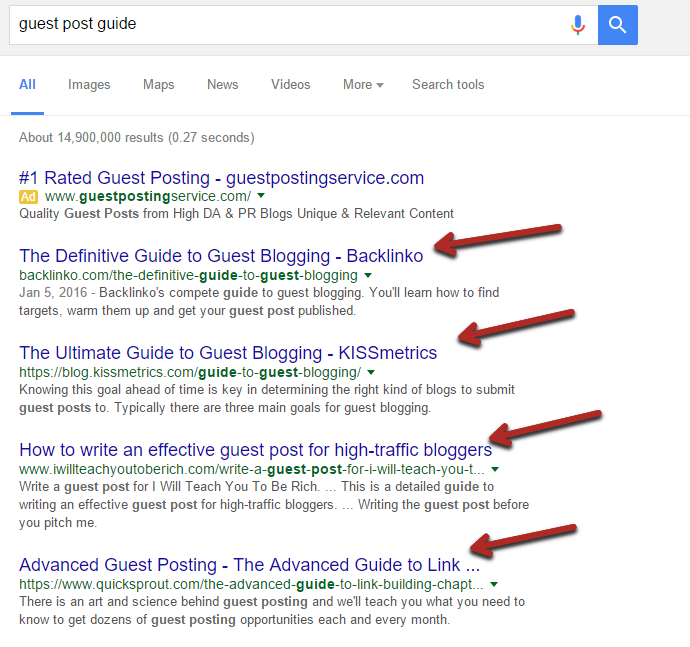
Task: Click the microphone voice search icon
Action: pos(578,25)
